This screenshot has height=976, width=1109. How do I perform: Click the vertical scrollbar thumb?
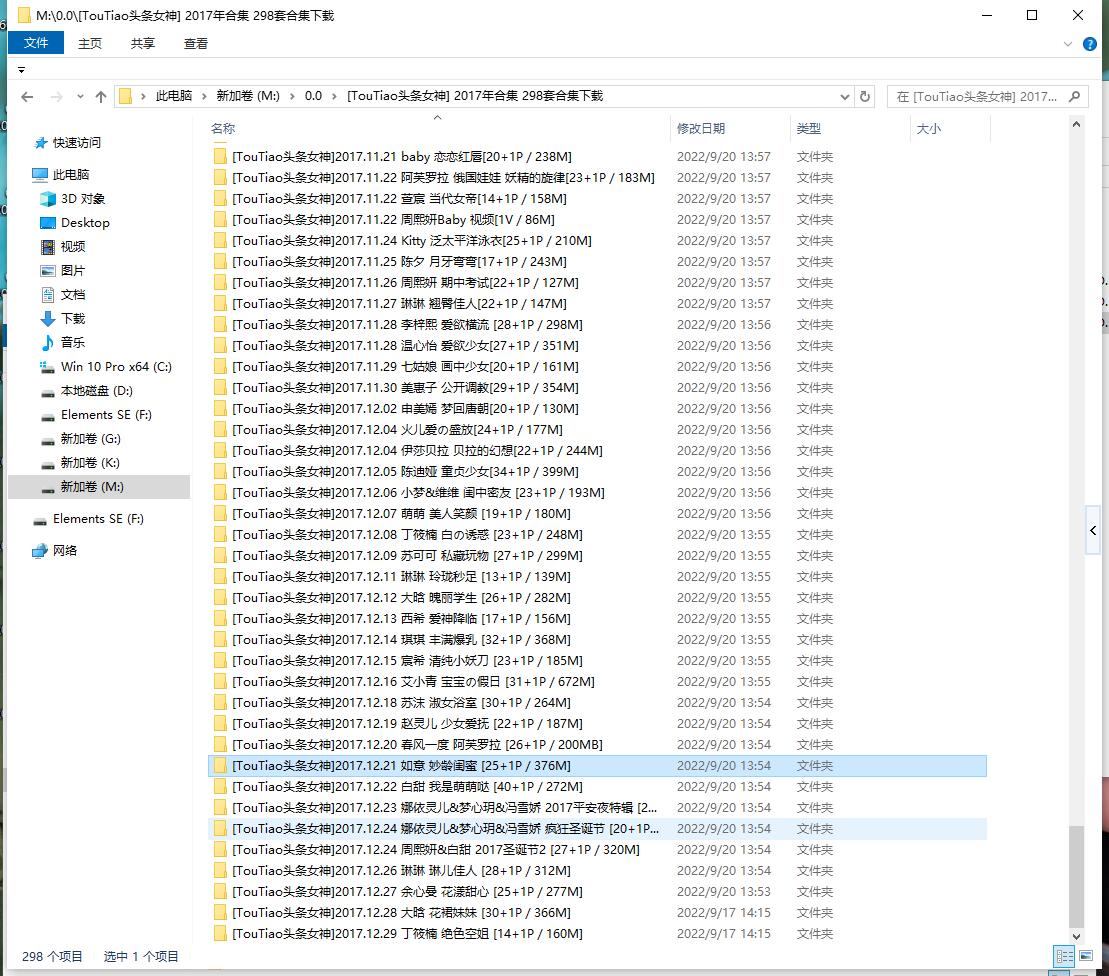pos(1076,876)
